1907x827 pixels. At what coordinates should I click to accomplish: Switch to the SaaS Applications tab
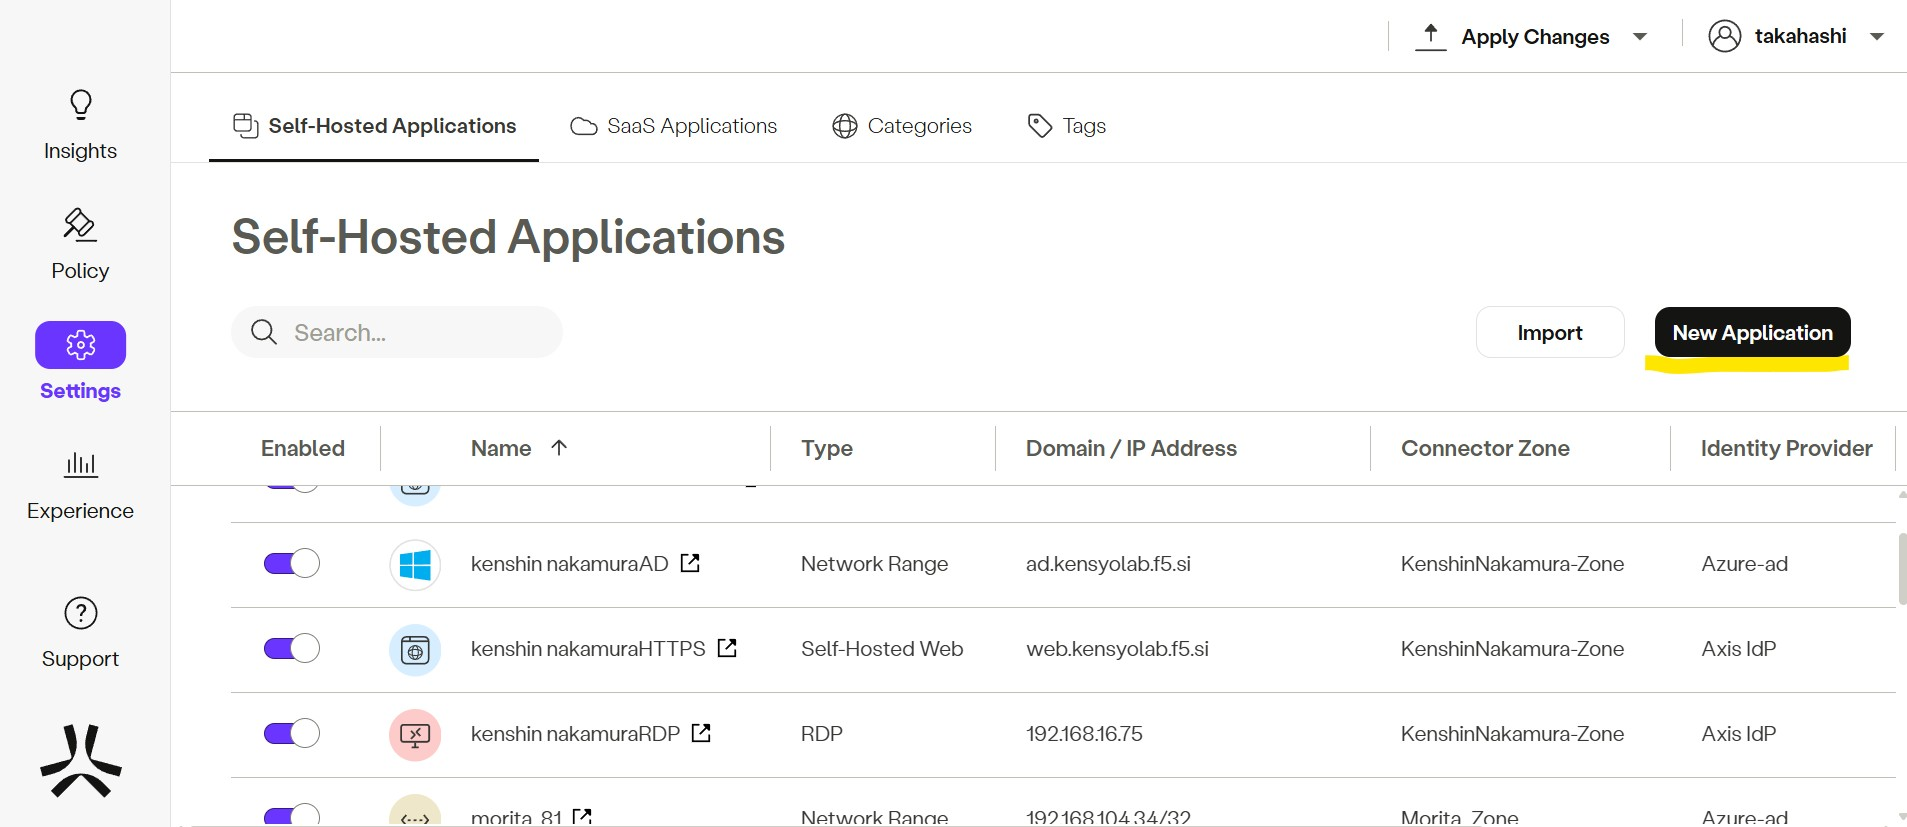673,126
